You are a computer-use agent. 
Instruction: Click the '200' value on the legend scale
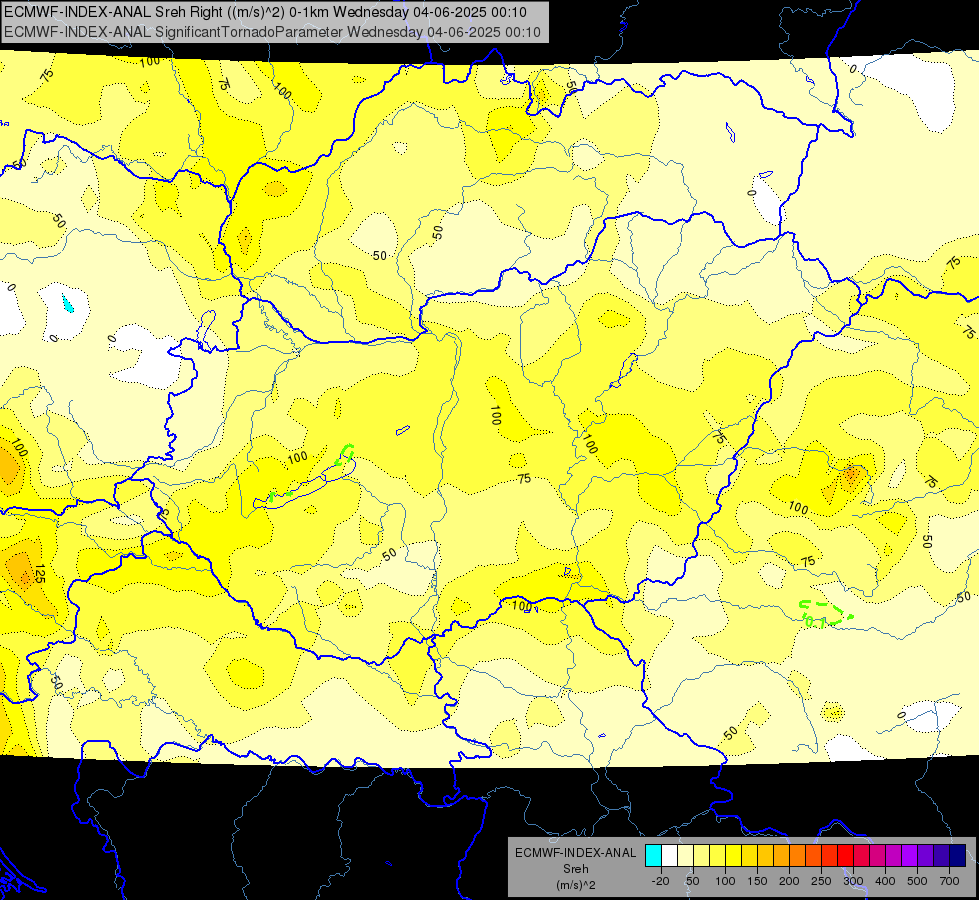click(789, 881)
